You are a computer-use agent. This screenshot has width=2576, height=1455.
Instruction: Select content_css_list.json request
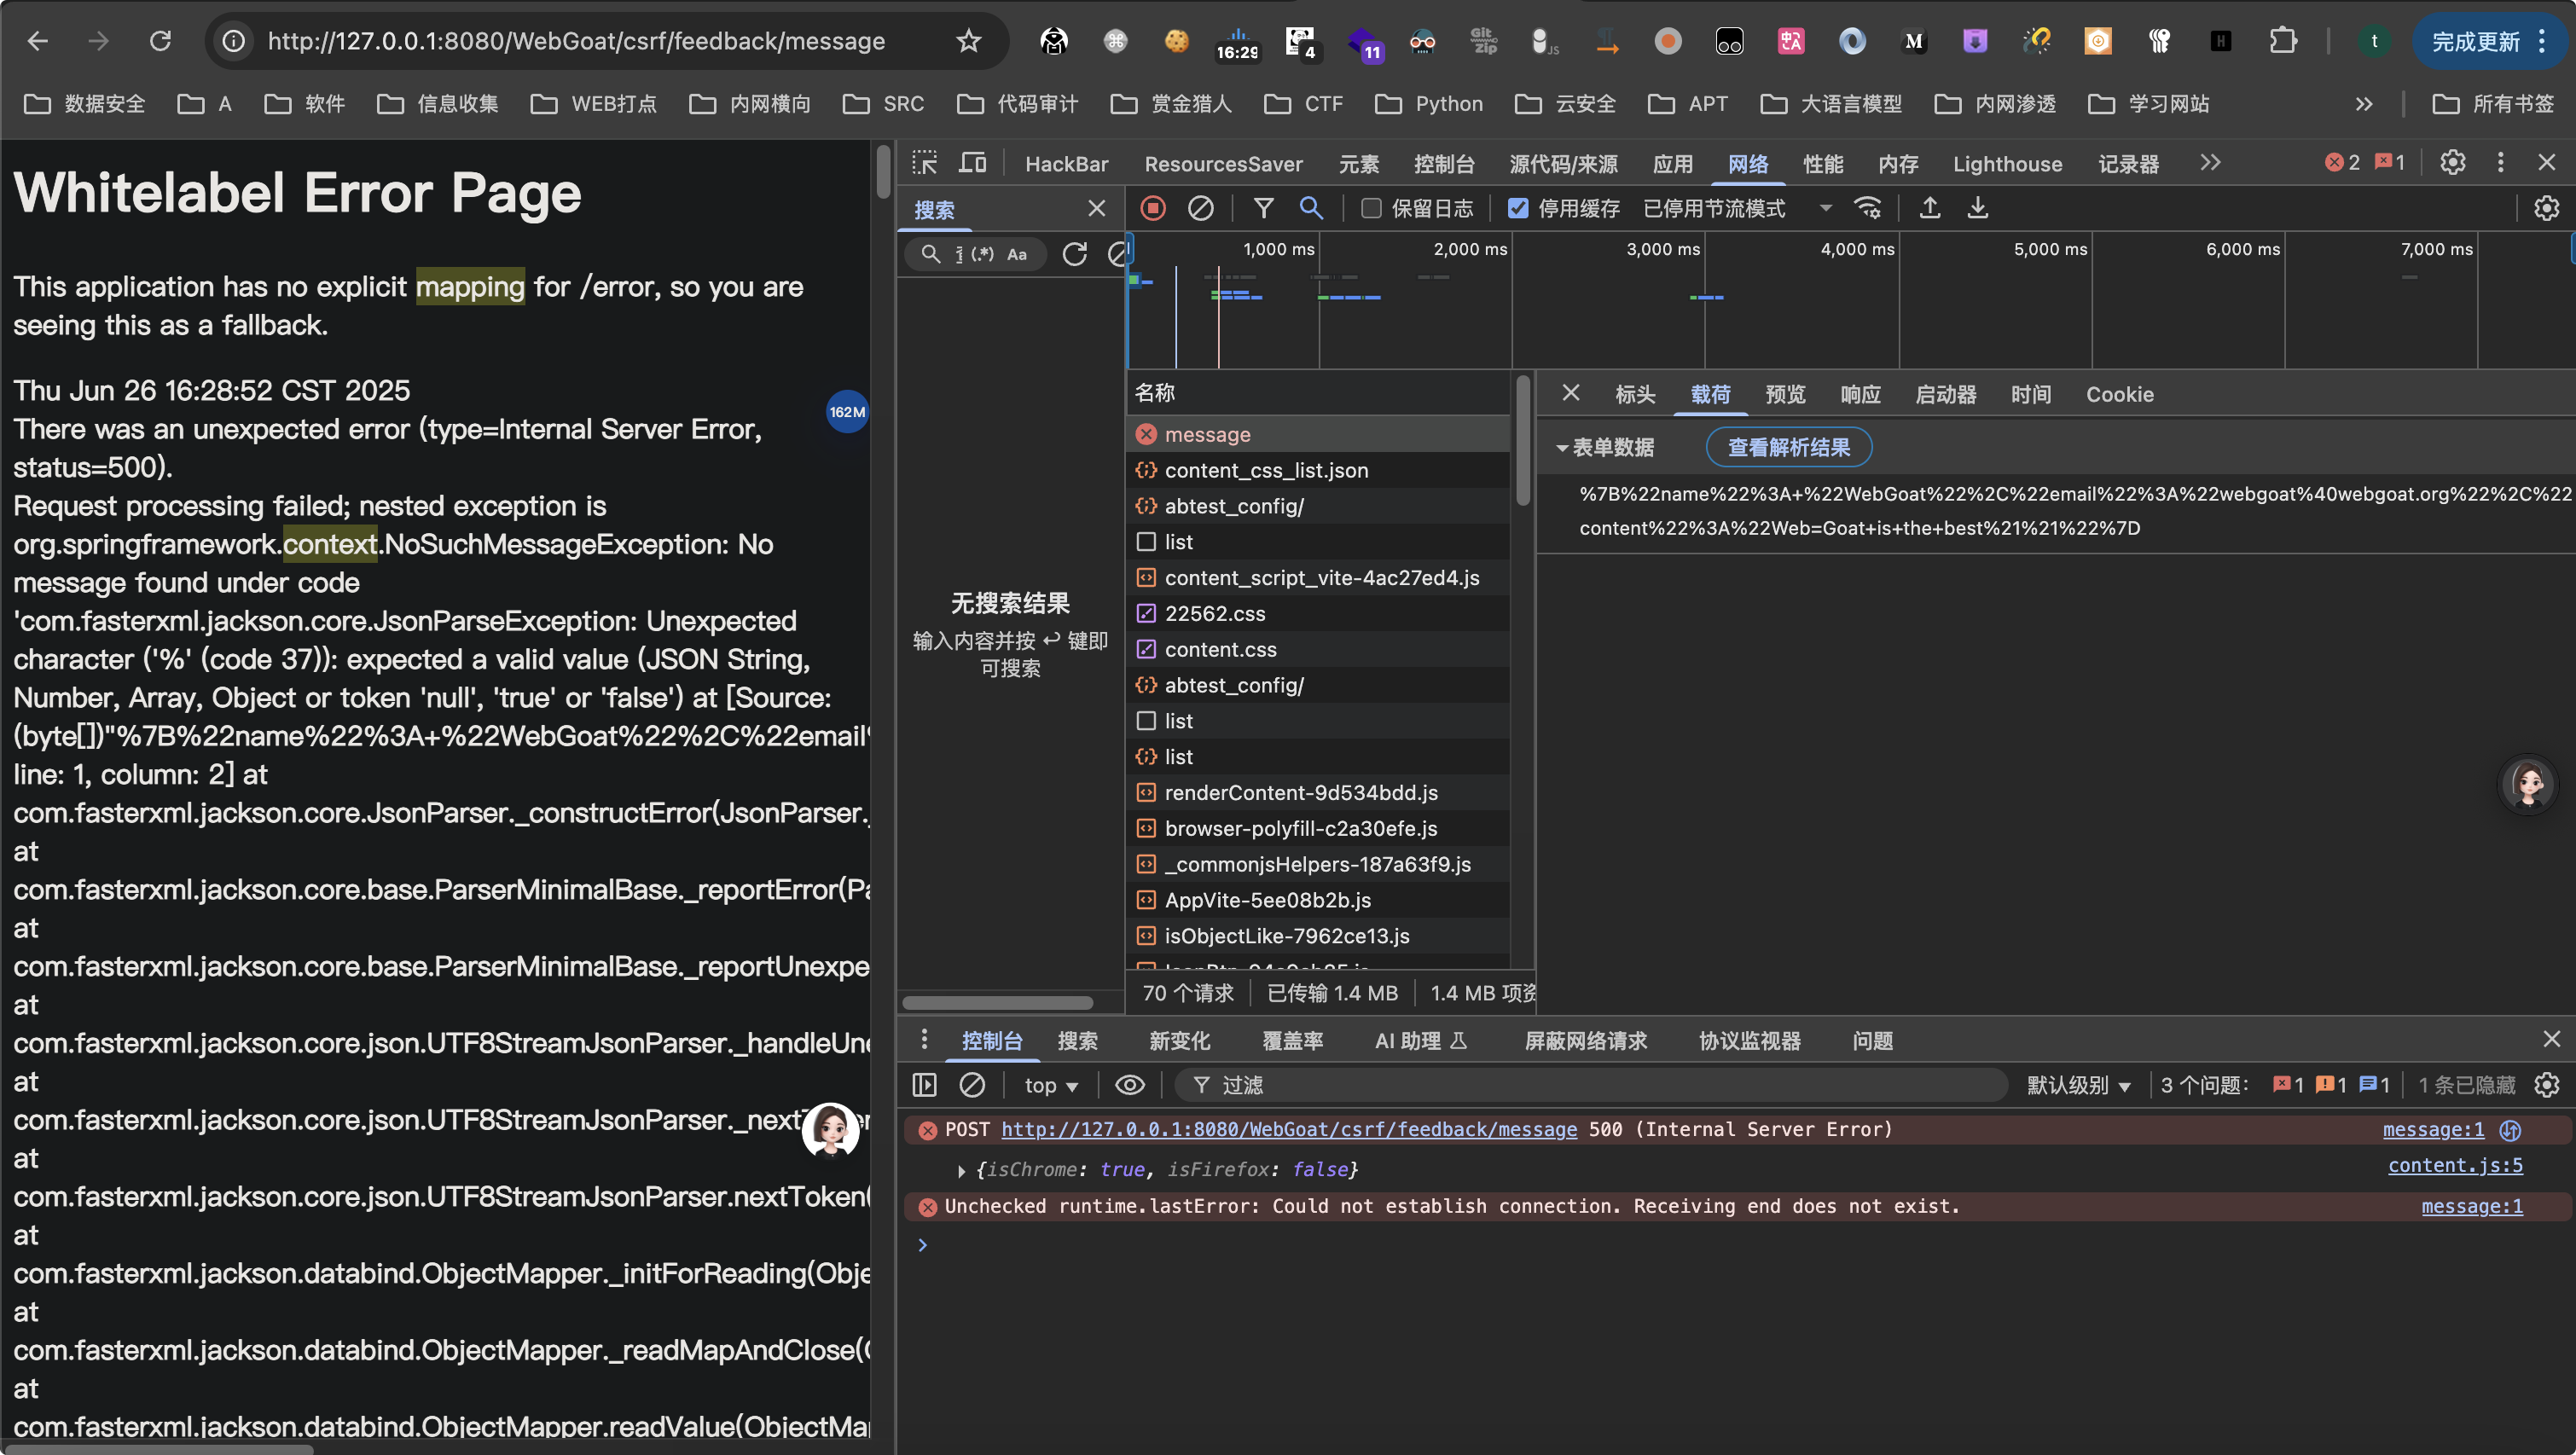[1318, 470]
